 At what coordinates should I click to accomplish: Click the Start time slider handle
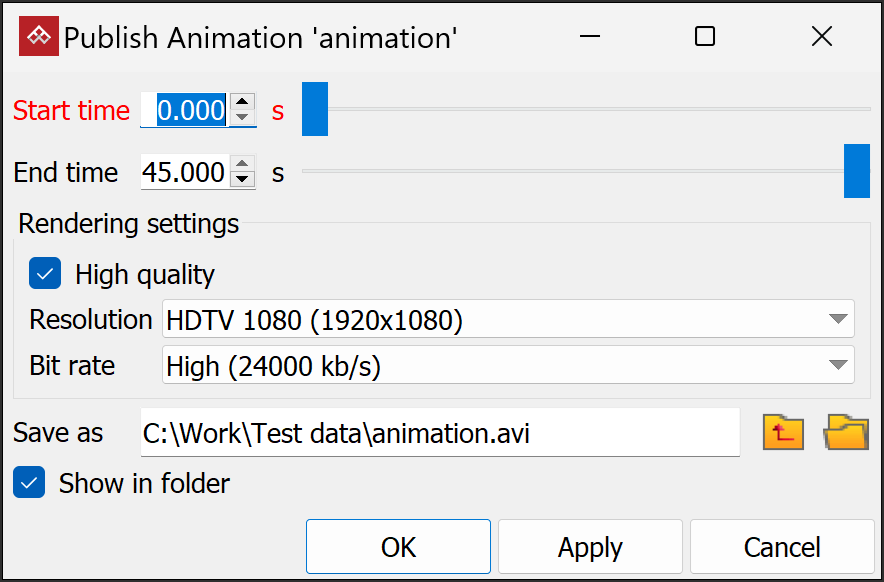click(x=315, y=109)
